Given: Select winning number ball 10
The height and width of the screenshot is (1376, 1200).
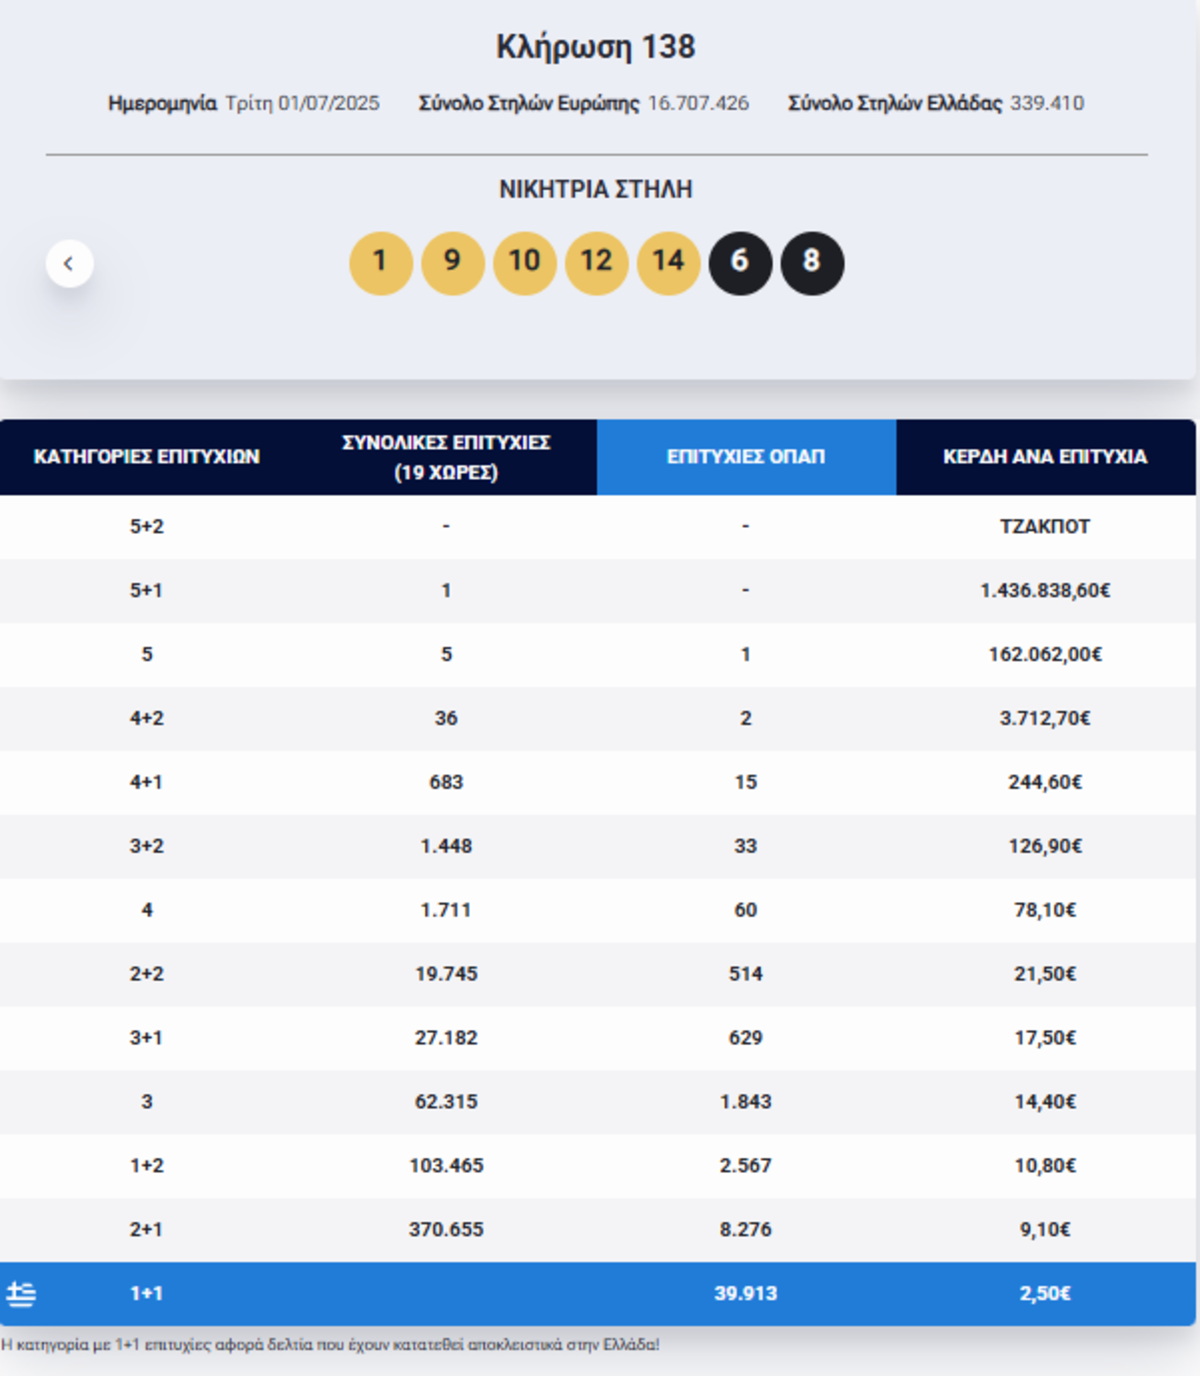Looking at the screenshot, I should 524,263.
